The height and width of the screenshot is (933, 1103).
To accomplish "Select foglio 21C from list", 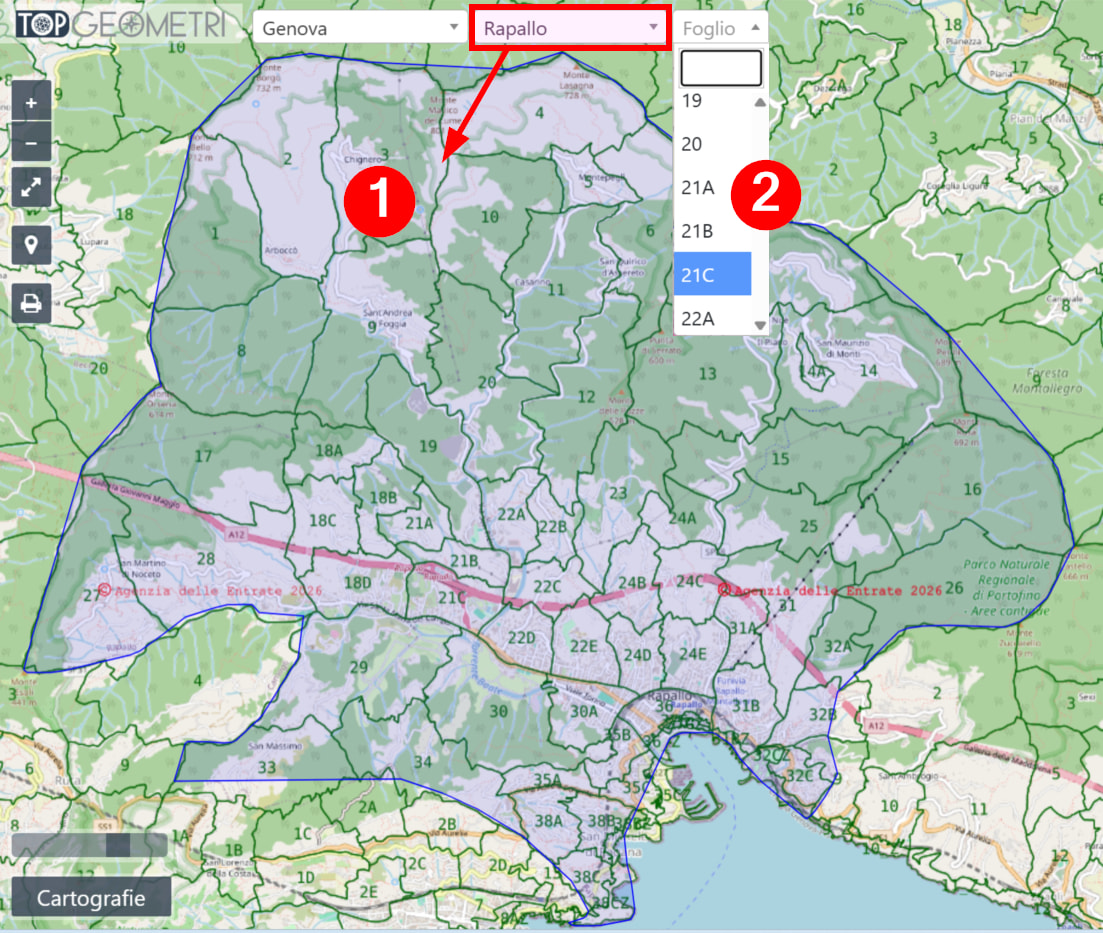I will tap(712, 274).
